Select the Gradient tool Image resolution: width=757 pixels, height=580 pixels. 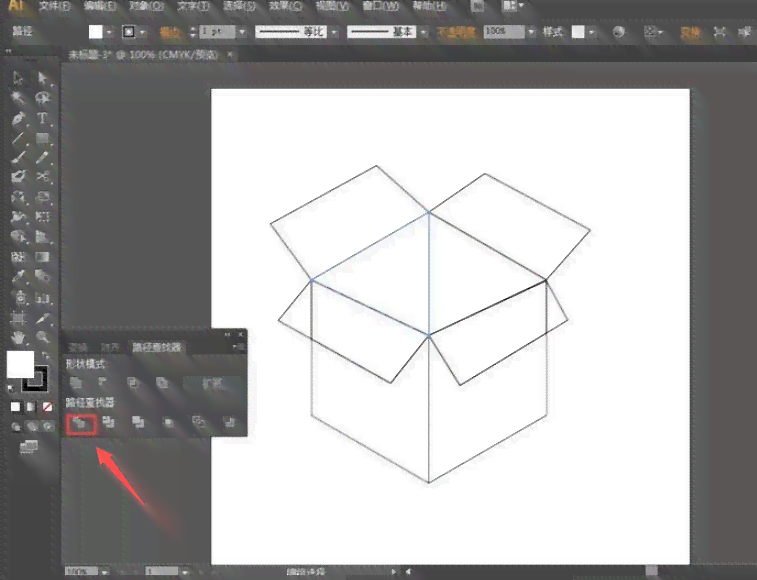[42, 257]
